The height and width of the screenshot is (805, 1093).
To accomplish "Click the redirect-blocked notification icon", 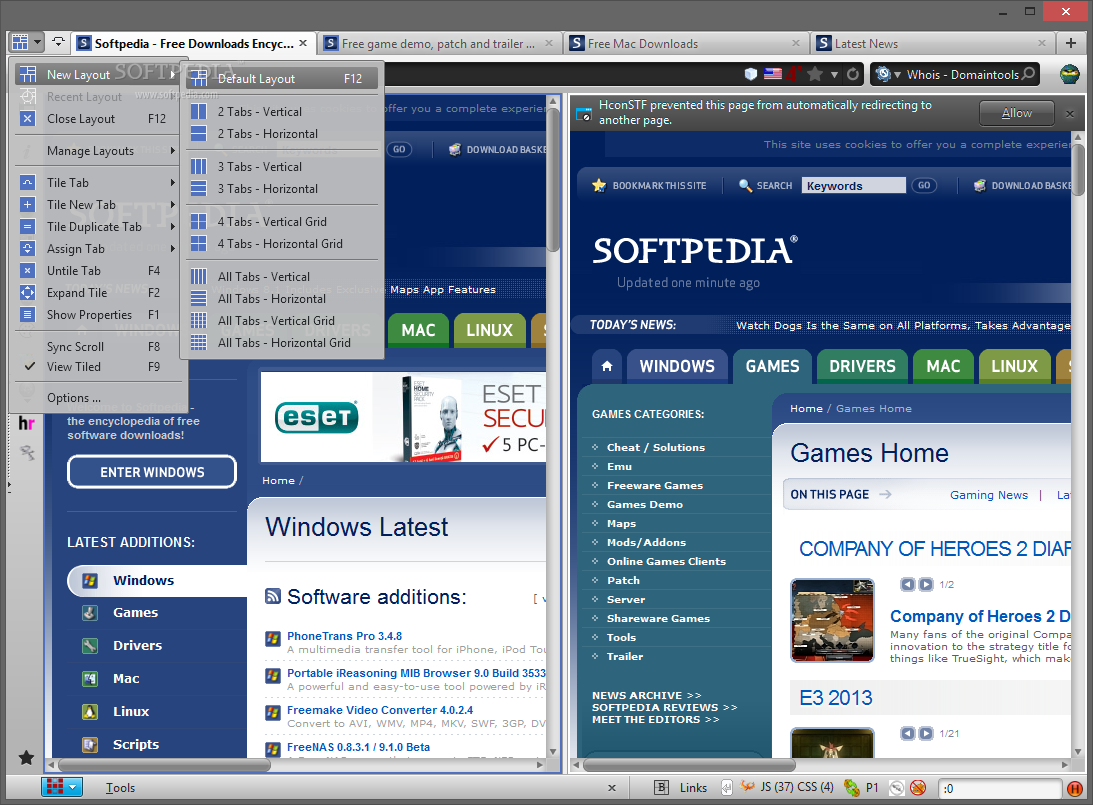I will (583, 114).
